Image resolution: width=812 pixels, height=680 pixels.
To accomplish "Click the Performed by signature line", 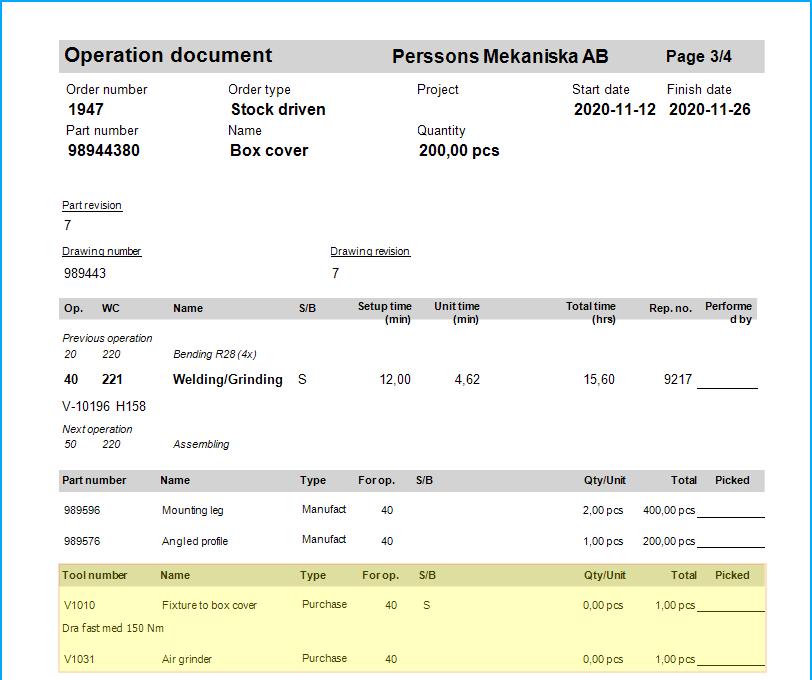I will pos(727,384).
